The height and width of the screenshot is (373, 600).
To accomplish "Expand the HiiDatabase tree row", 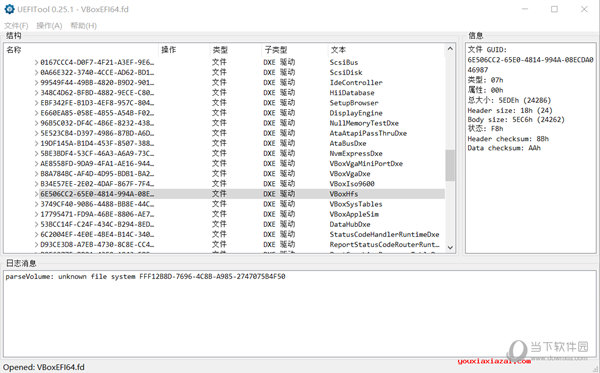I will click(36, 93).
